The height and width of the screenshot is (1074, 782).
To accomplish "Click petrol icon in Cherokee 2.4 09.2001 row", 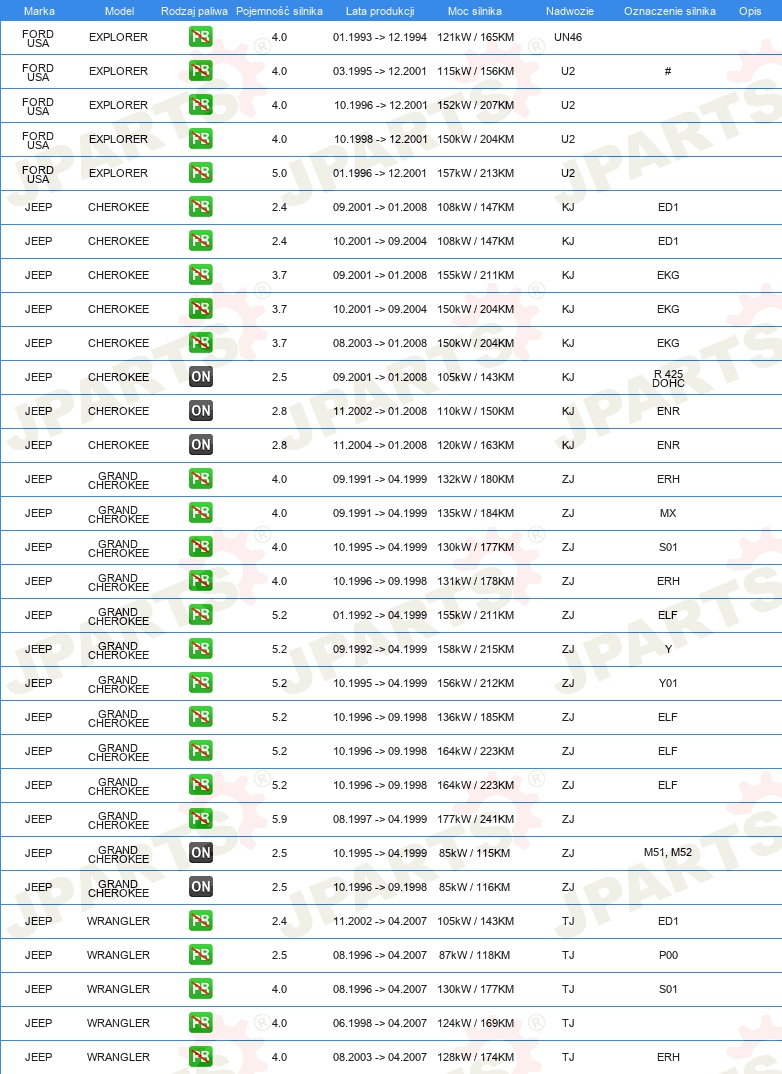I will click(201, 207).
